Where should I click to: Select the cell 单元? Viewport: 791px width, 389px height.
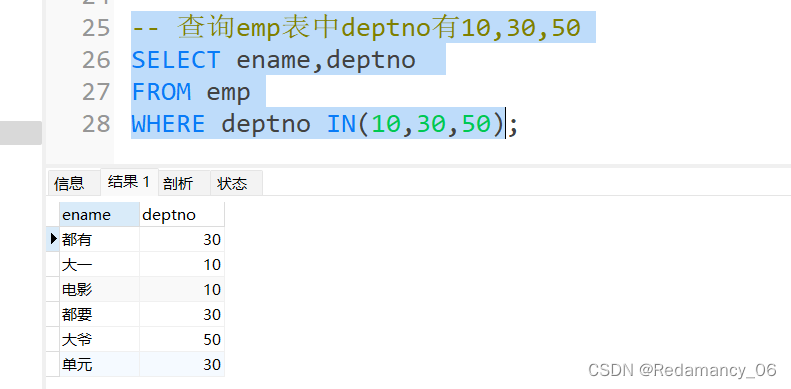tap(99, 364)
